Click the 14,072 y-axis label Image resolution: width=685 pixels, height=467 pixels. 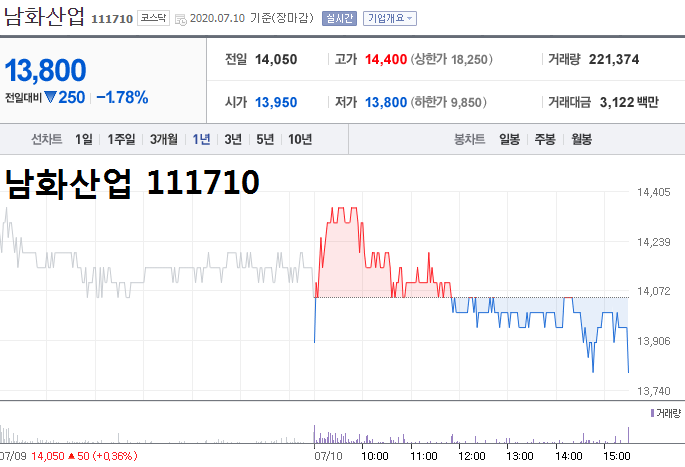click(x=654, y=291)
